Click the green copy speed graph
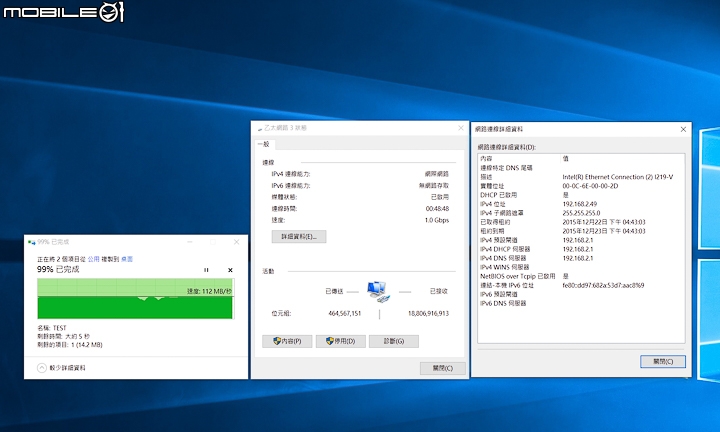The width and height of the screenshot is (720, 432). [x=135, y=298]
